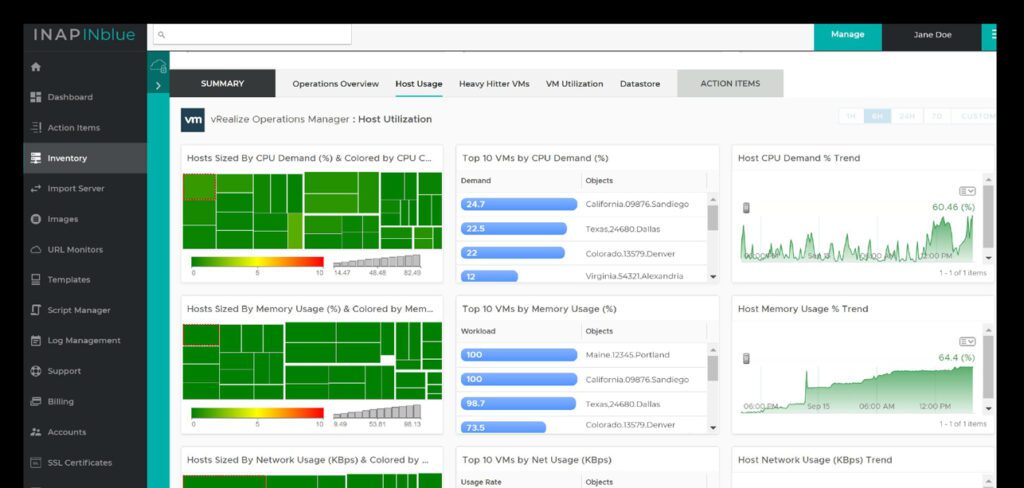Click the 60.46 (%) CPU trend value
This screenshot has width=1024, height=488.
coord(953,207)
